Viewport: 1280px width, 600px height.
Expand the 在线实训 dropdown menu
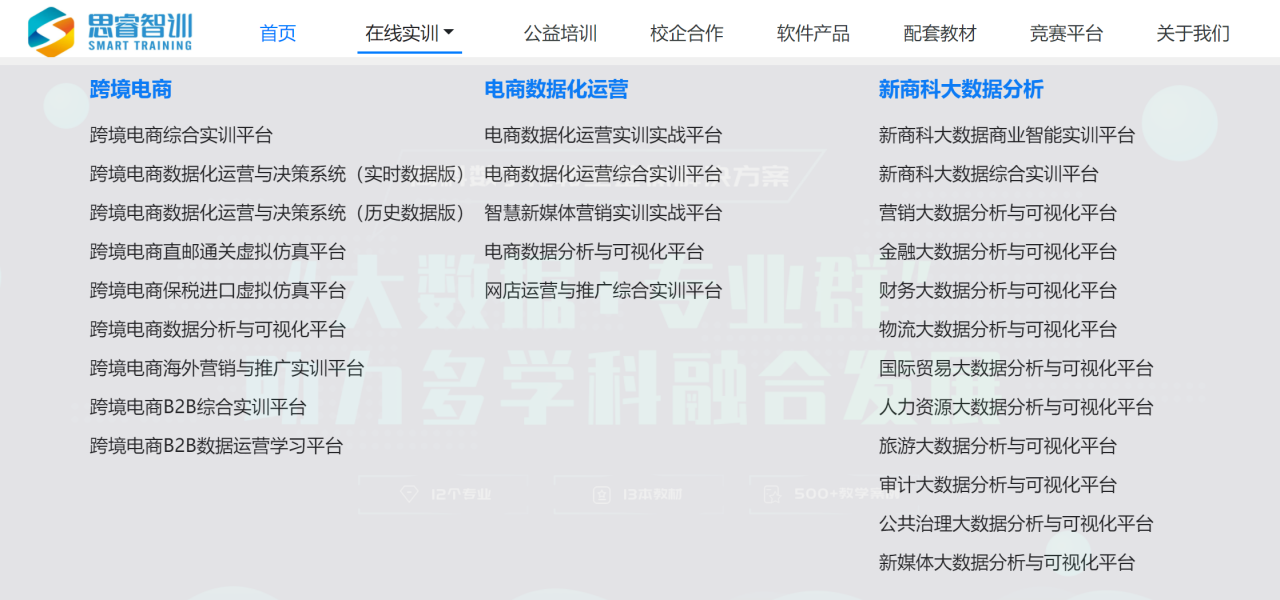point(409,34)
